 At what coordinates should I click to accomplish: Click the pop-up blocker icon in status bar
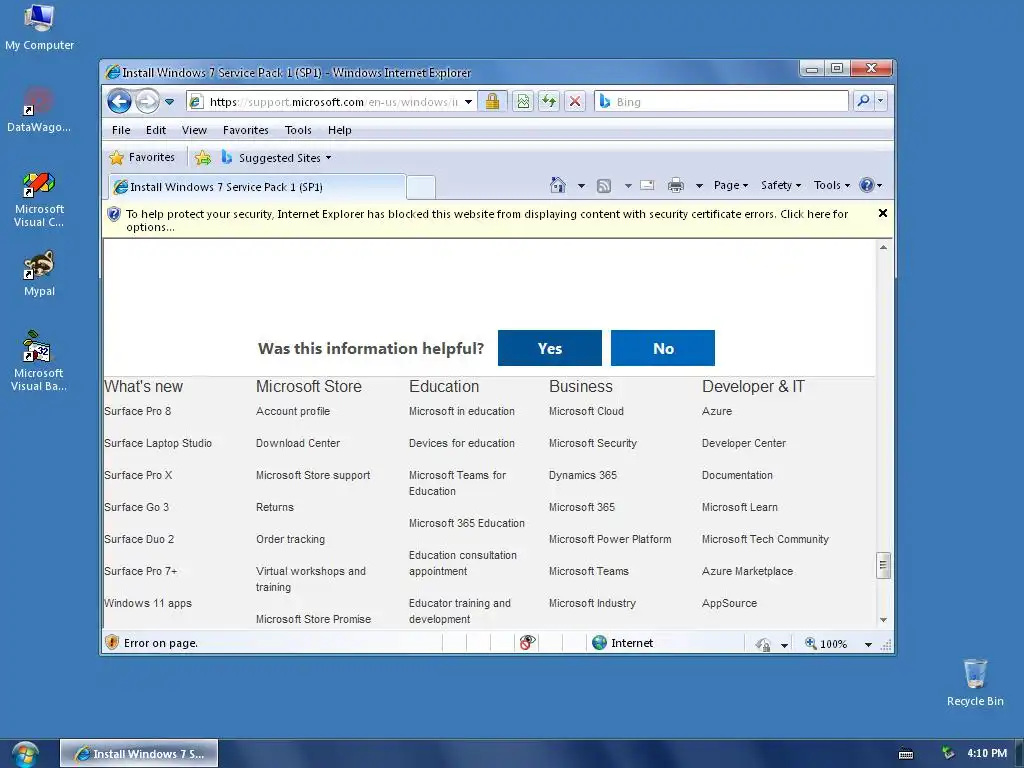527,643
